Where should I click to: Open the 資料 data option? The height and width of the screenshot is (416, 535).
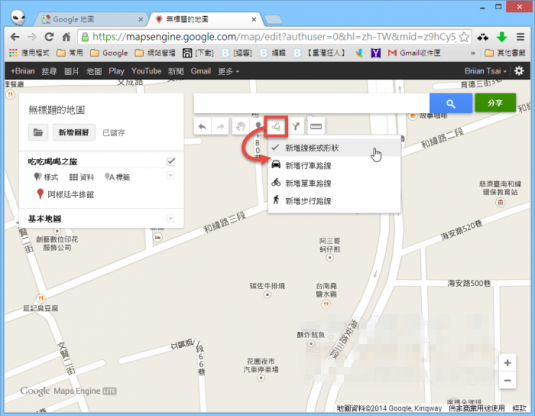(82, 177)
